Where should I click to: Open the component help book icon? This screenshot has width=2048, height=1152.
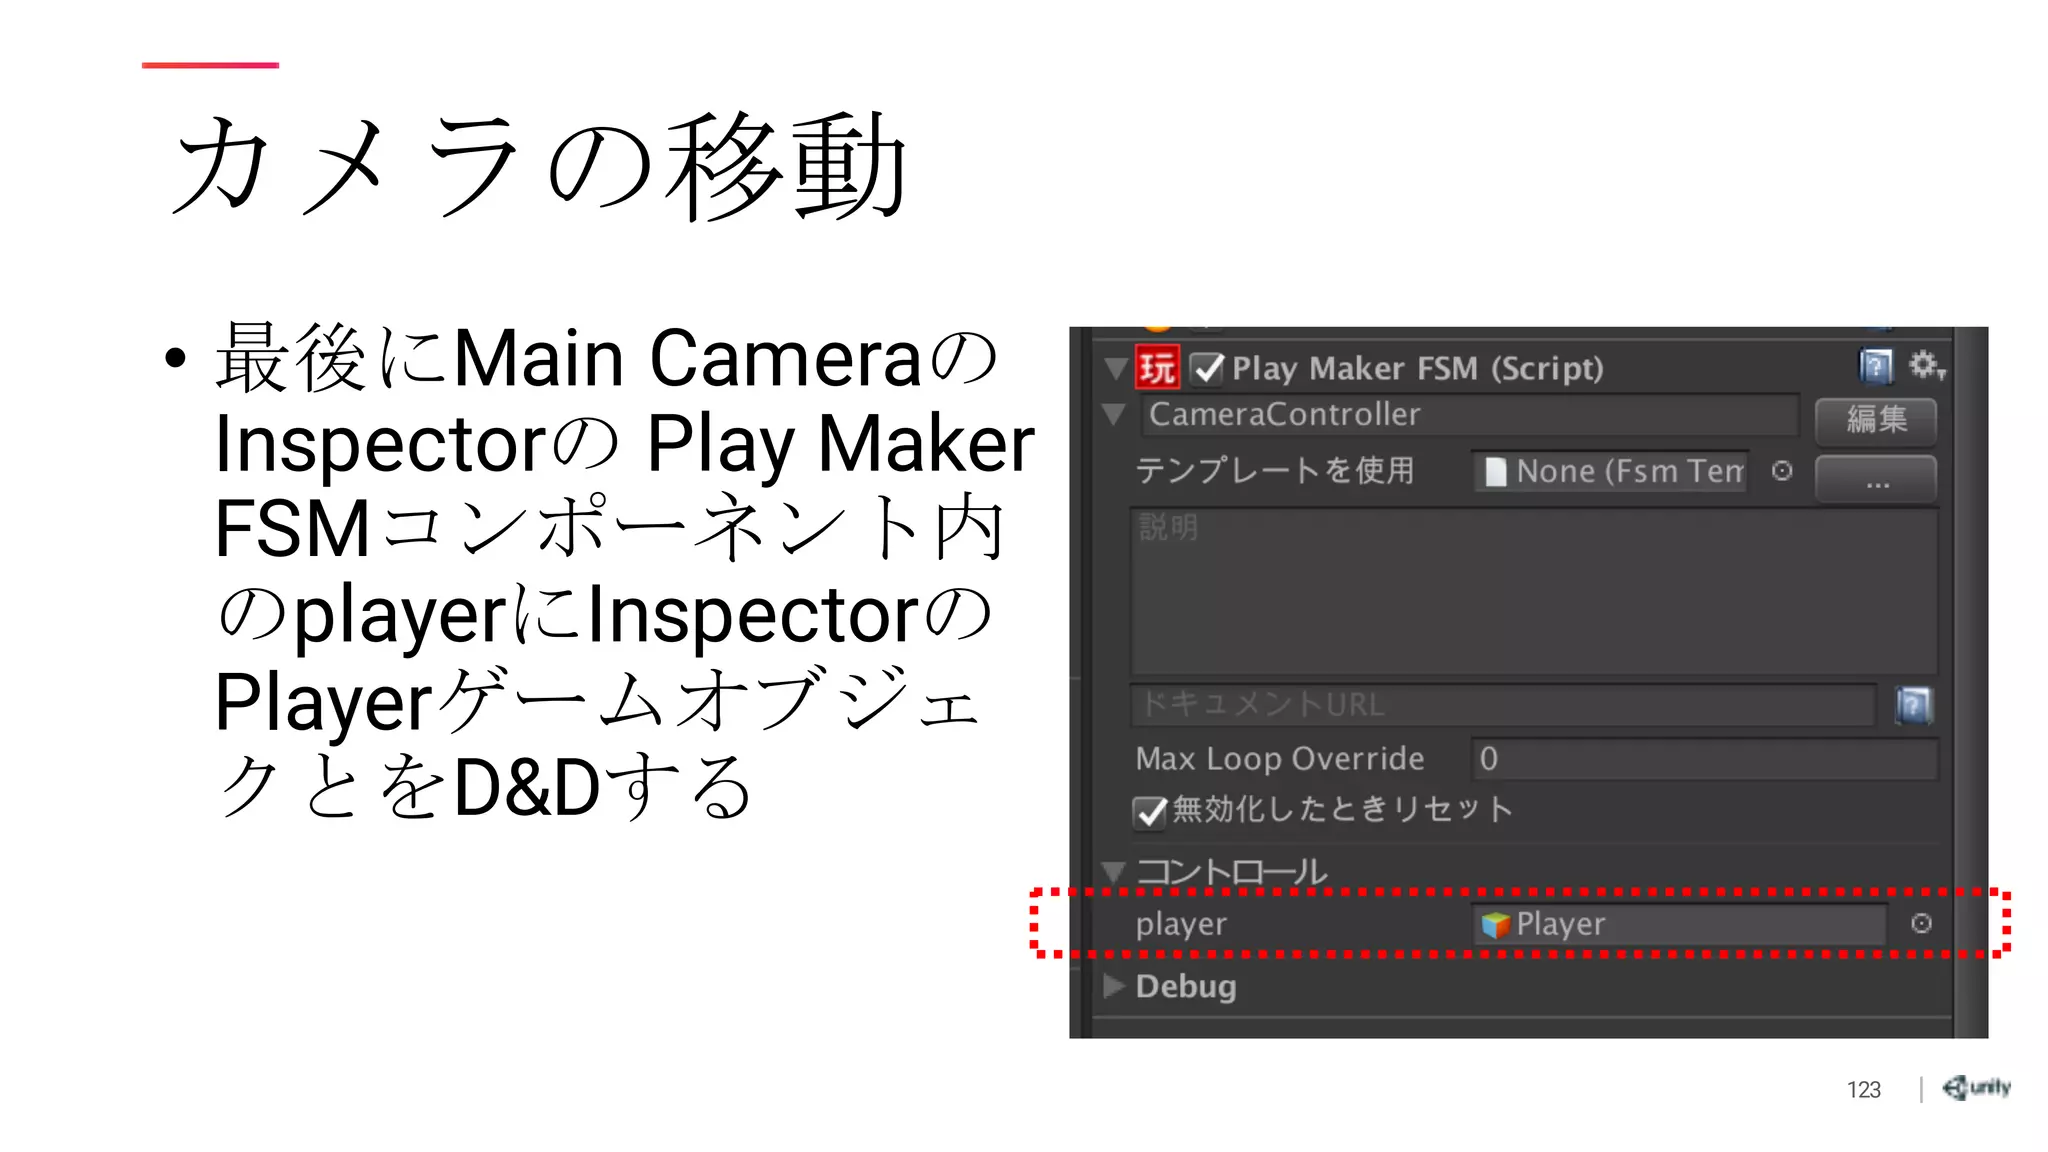(1876, 367)
